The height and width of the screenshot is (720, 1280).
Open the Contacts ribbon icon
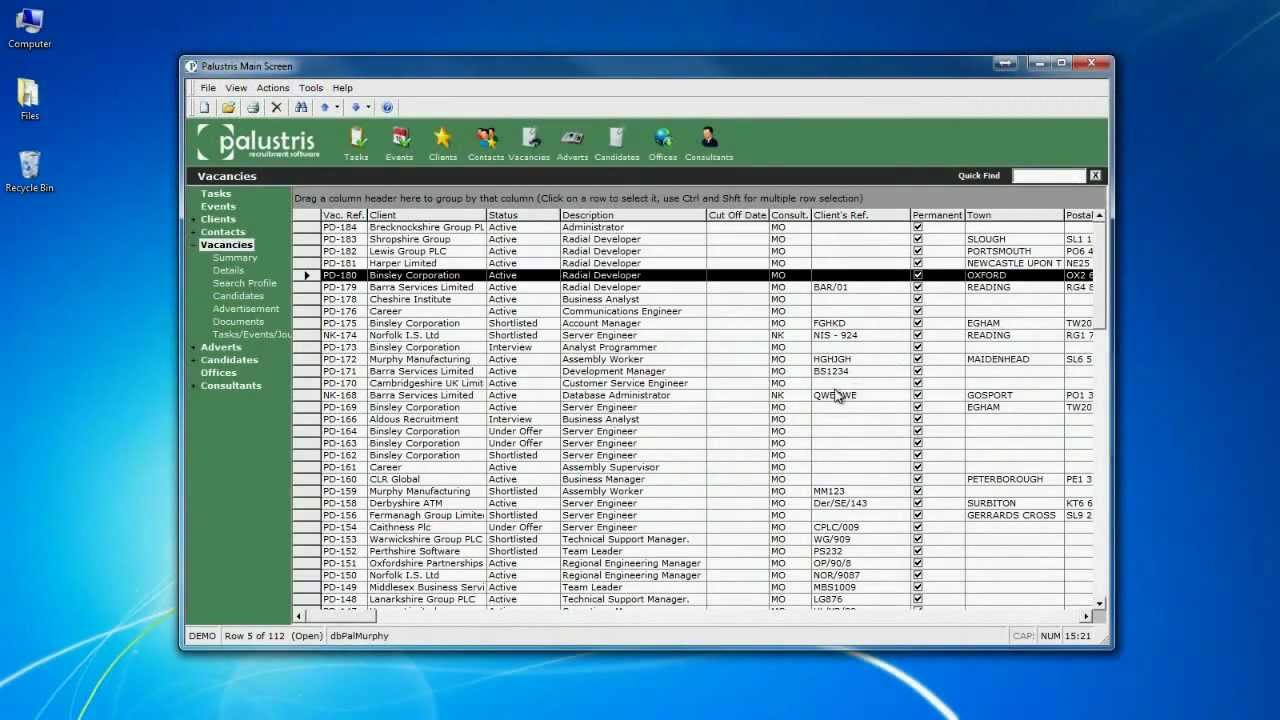click(x=486, y=143)
